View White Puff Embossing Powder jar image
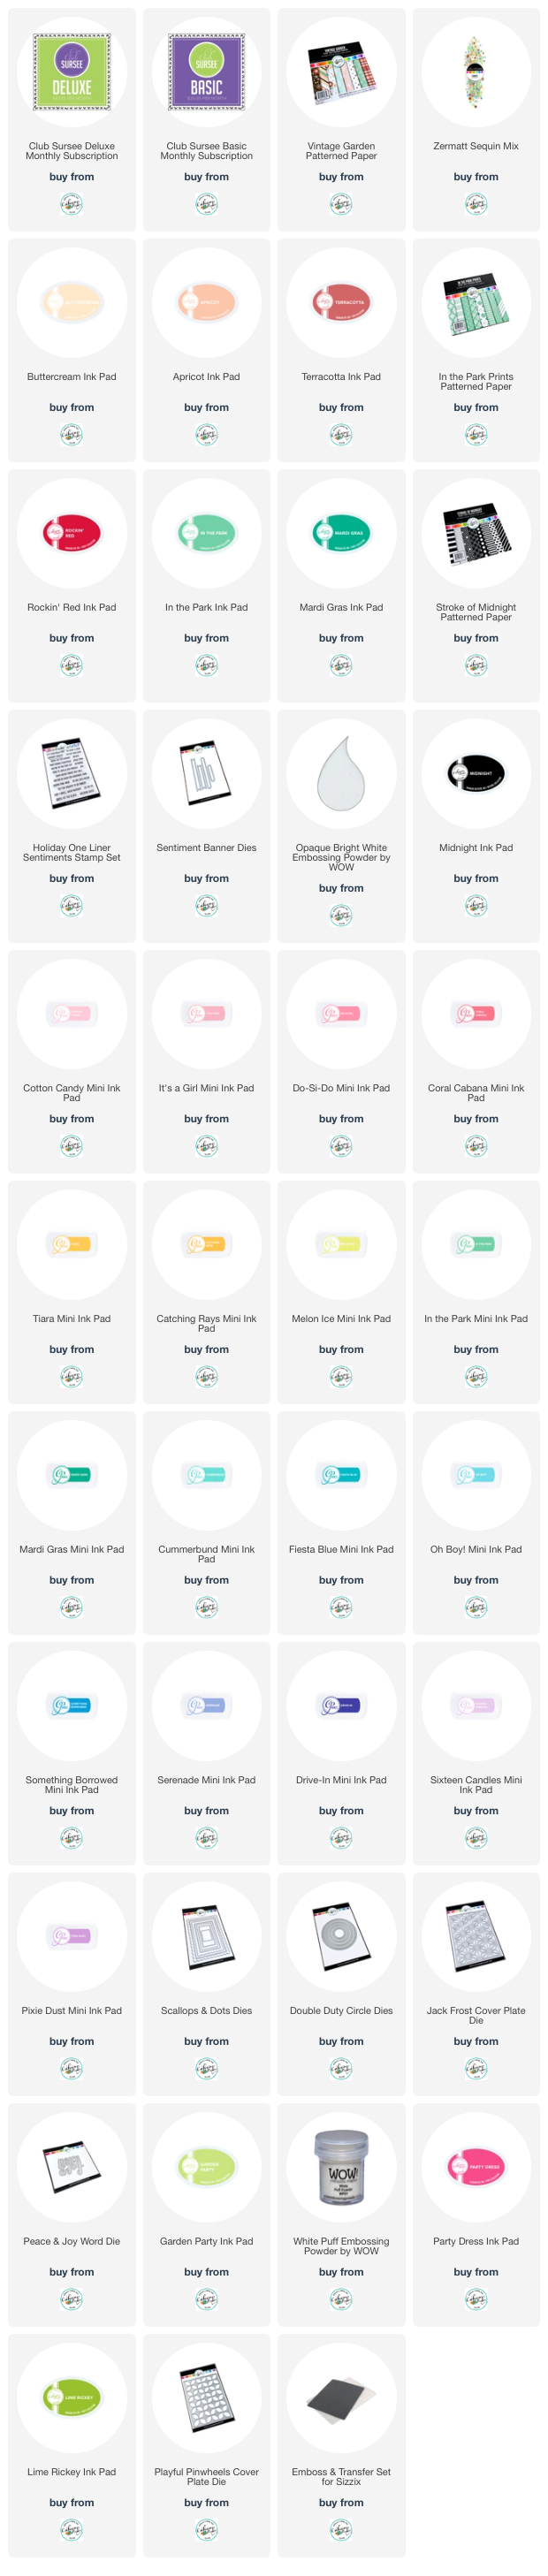Screen dimensions: 548x2576 (x=341, y=2167)
